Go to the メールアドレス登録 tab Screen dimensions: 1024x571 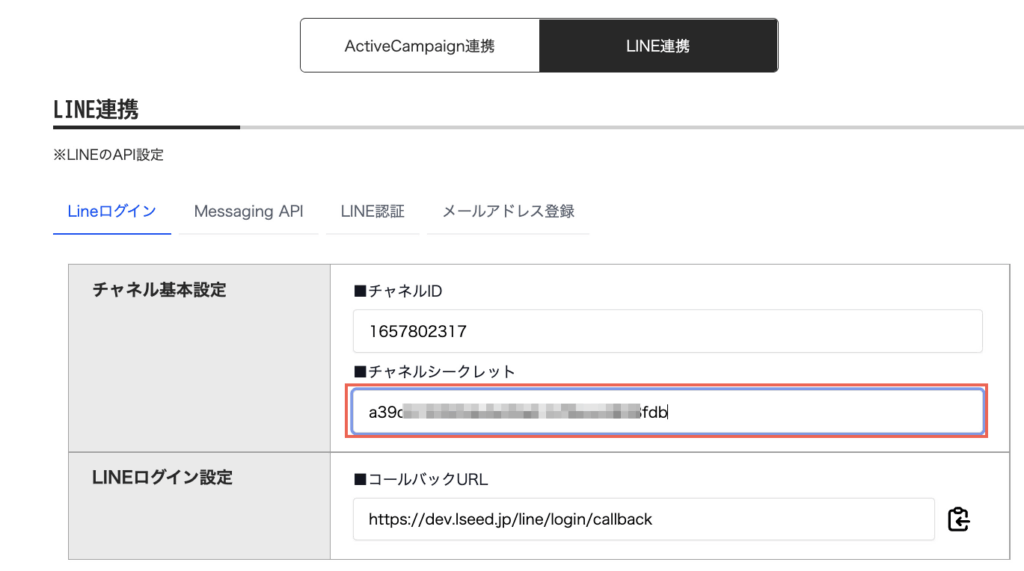(x=508, y=212)
